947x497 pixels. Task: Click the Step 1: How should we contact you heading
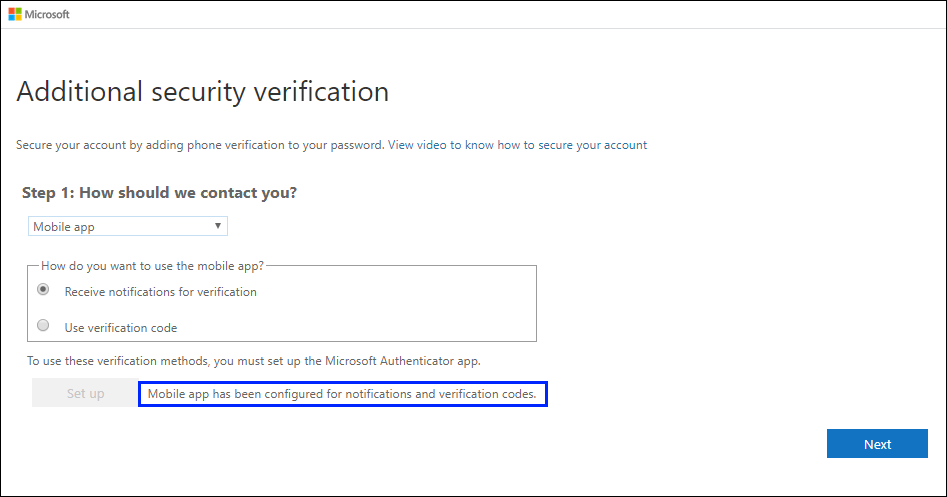pos(159,193)
